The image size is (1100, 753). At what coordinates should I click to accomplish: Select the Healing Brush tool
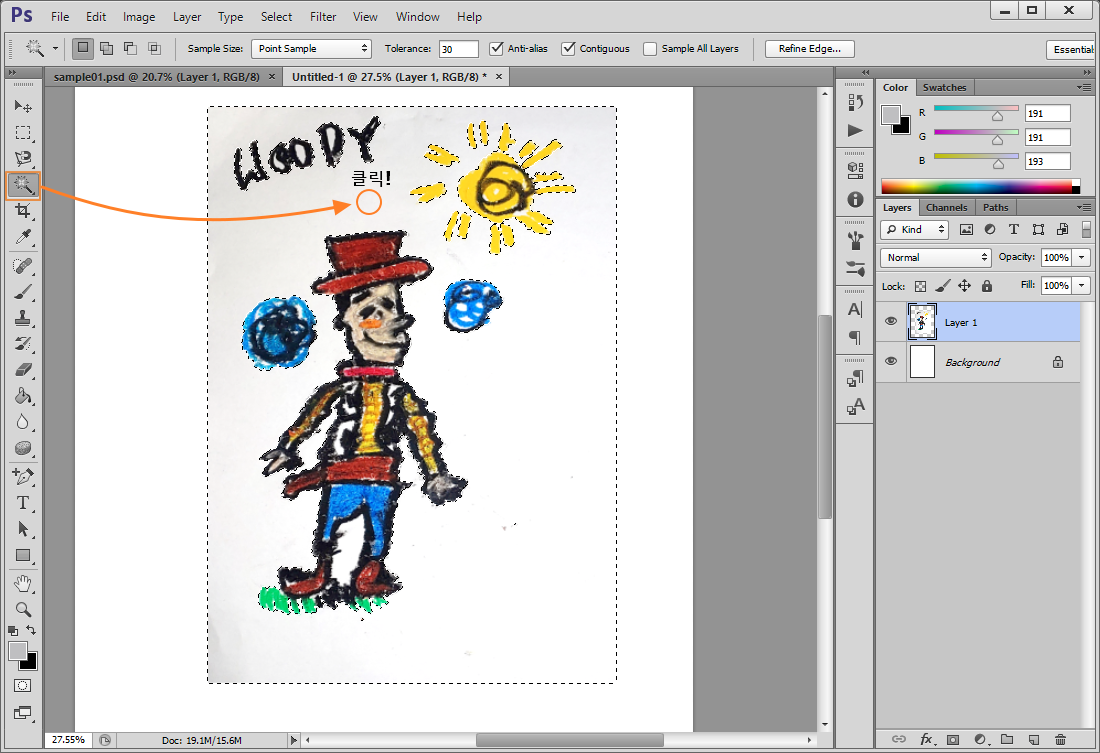[23, 266]
